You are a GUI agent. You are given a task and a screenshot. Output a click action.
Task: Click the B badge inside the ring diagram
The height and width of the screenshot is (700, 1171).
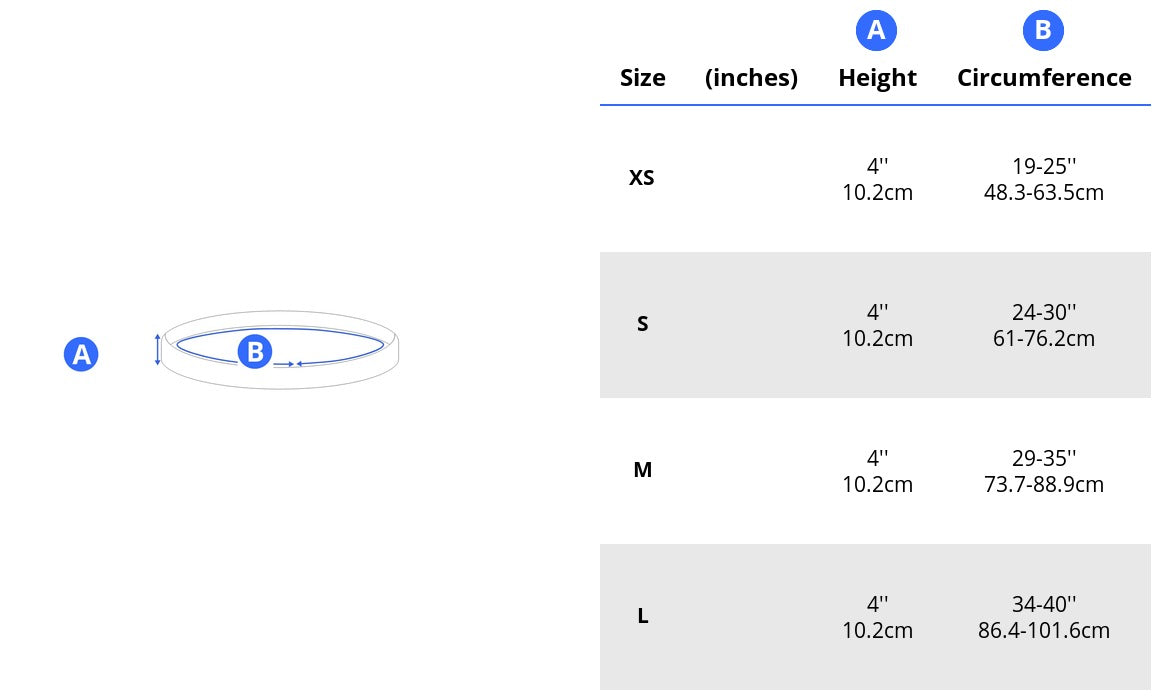click(255, 351)
